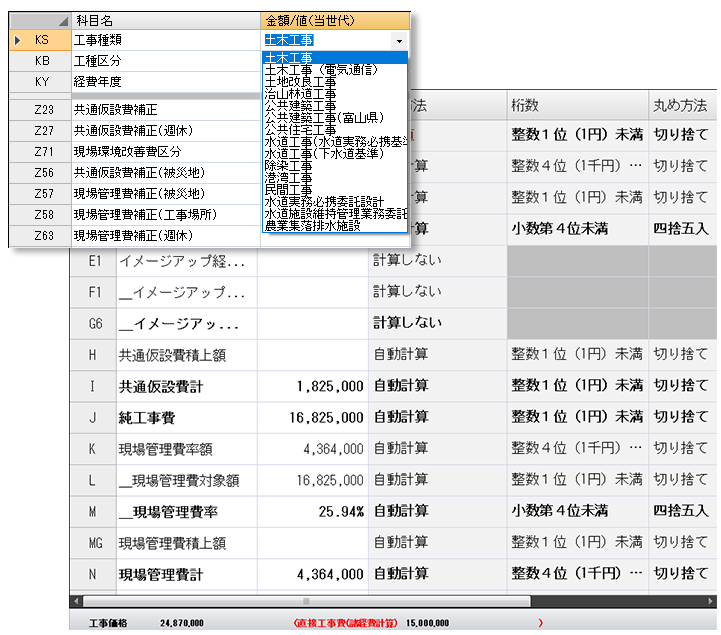The image size is (721, 635).
Task: Pick 公共住宅工事 from the dropdown
Action: 300,130
